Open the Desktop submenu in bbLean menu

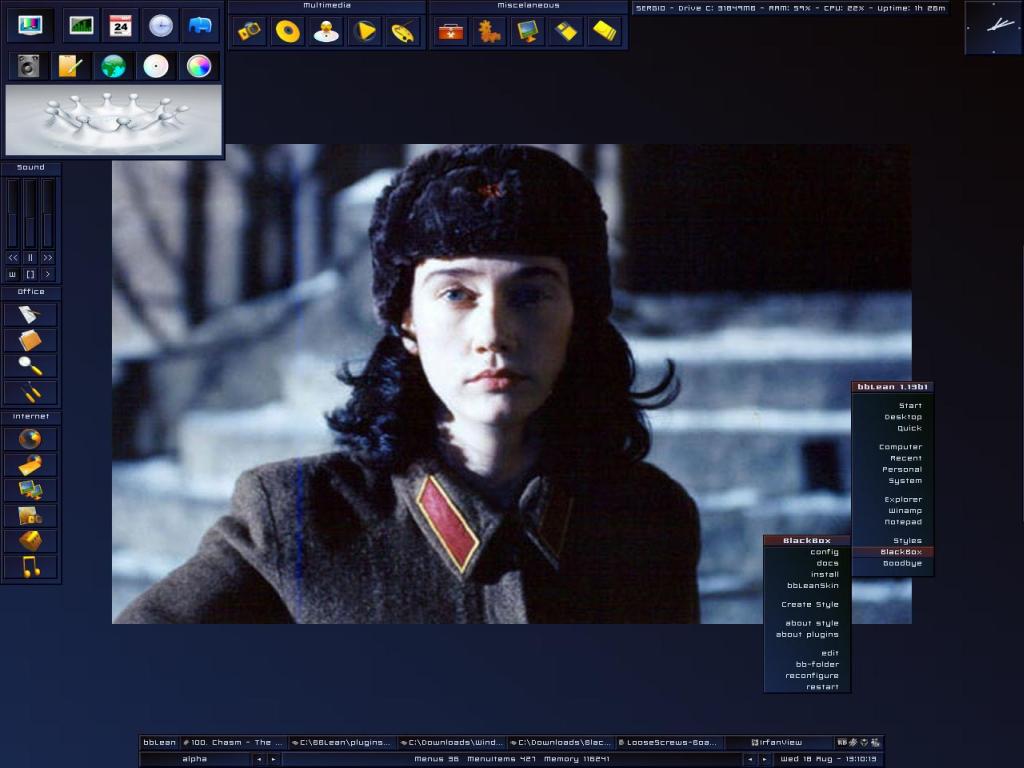pos(893,417)
